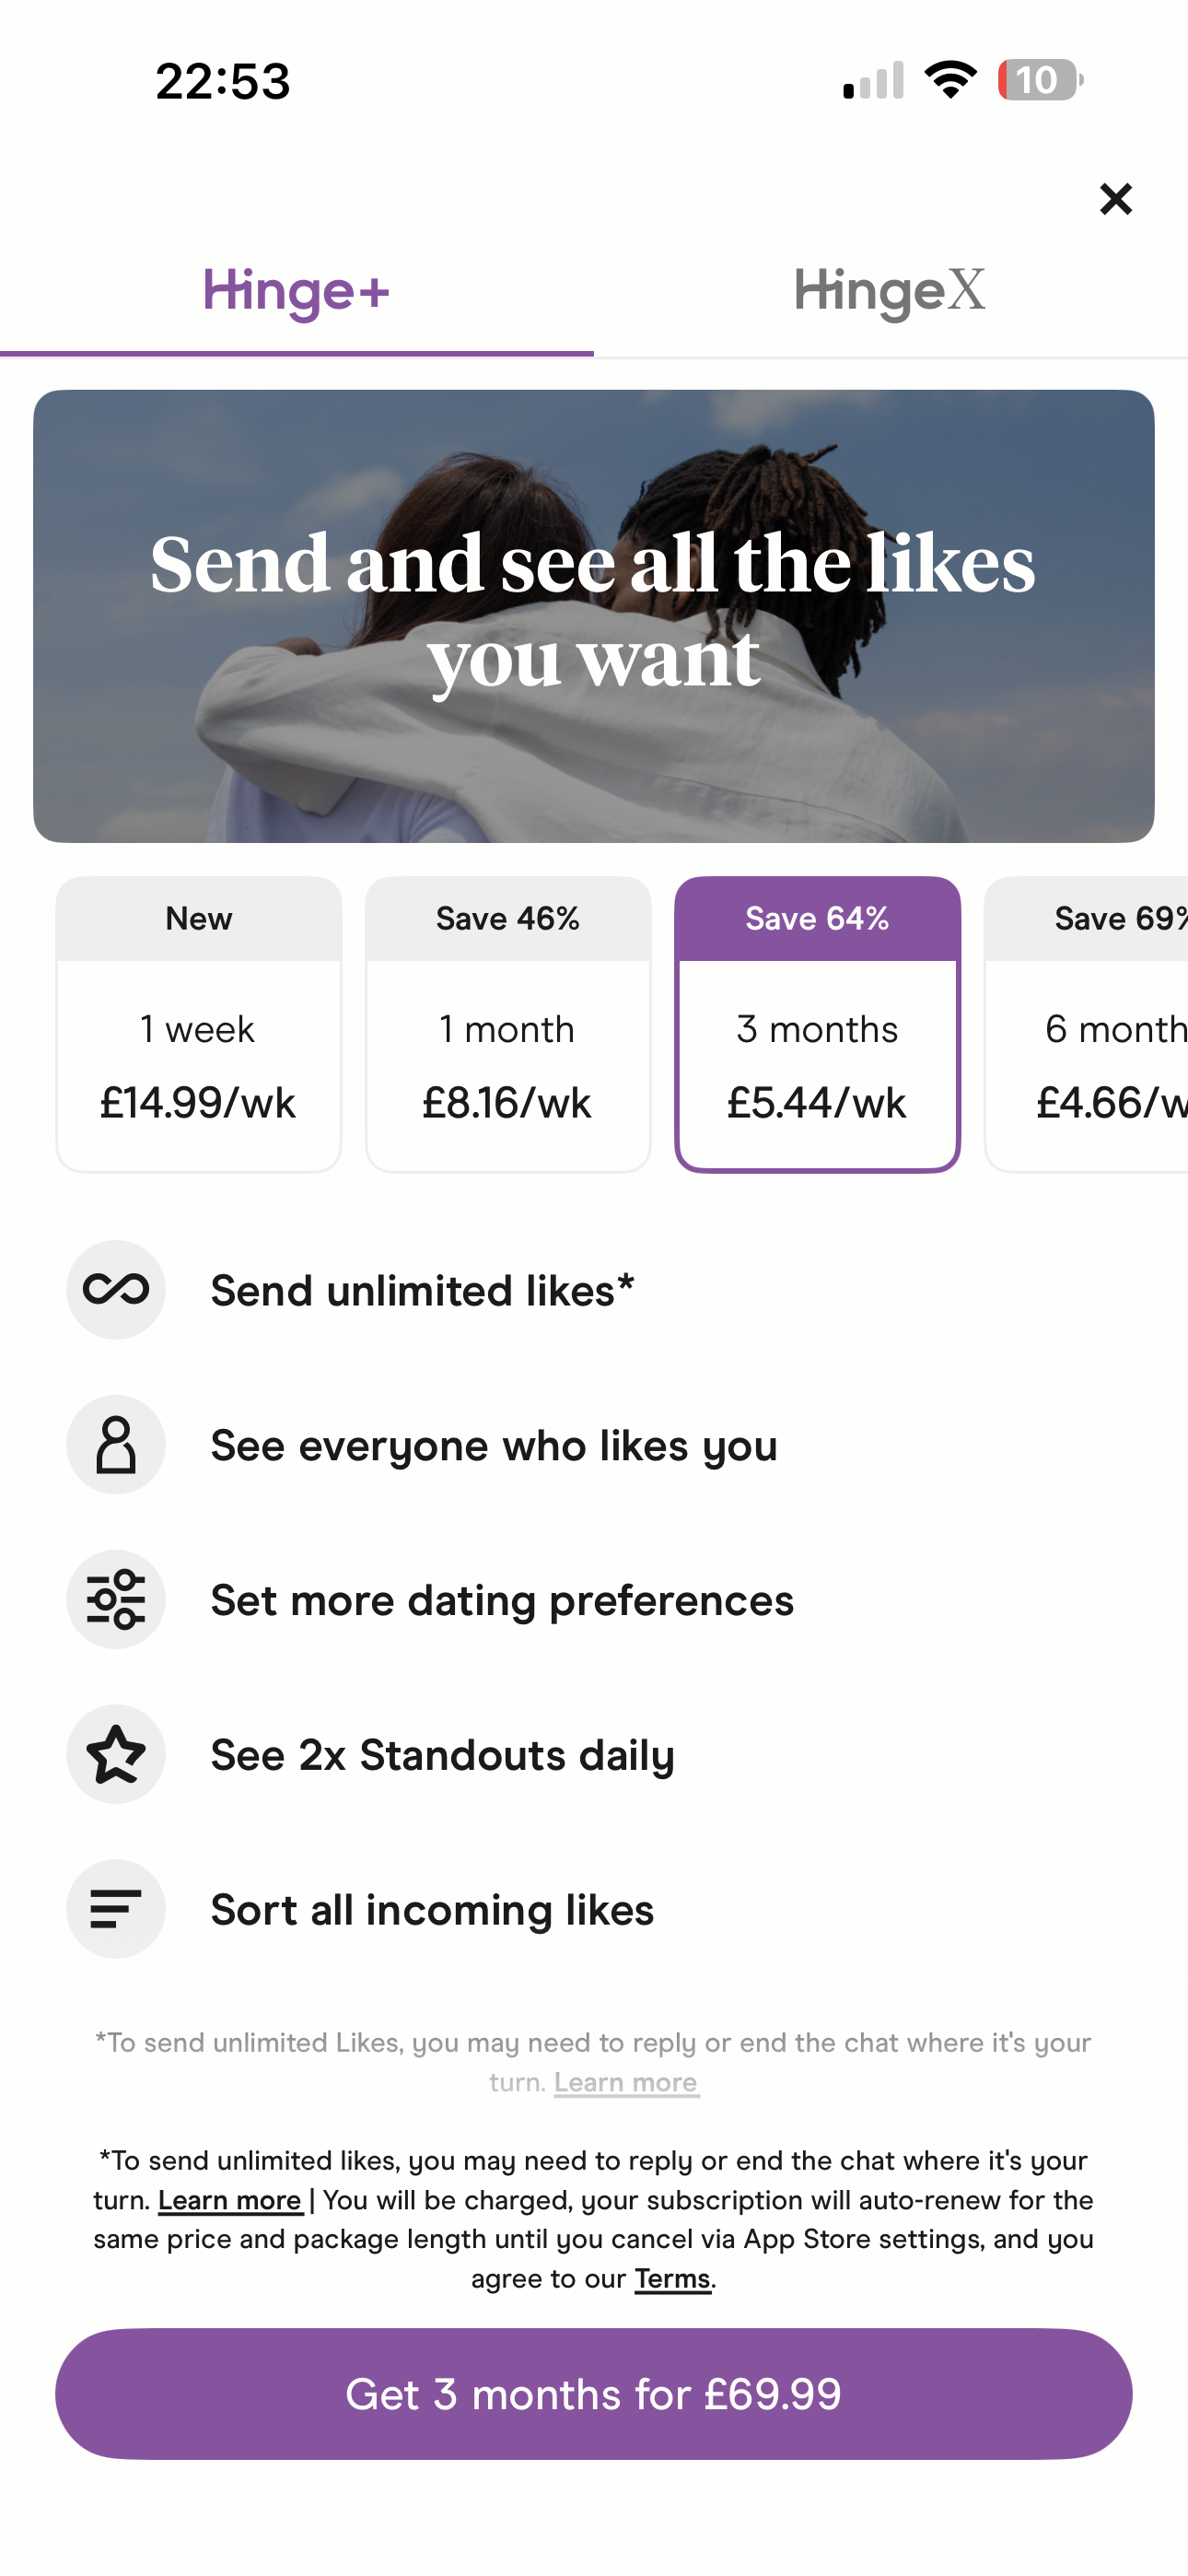Open the grey Learn more link
The height and width of the screenshot is (2576, 1188).
tap(626, 2082)
